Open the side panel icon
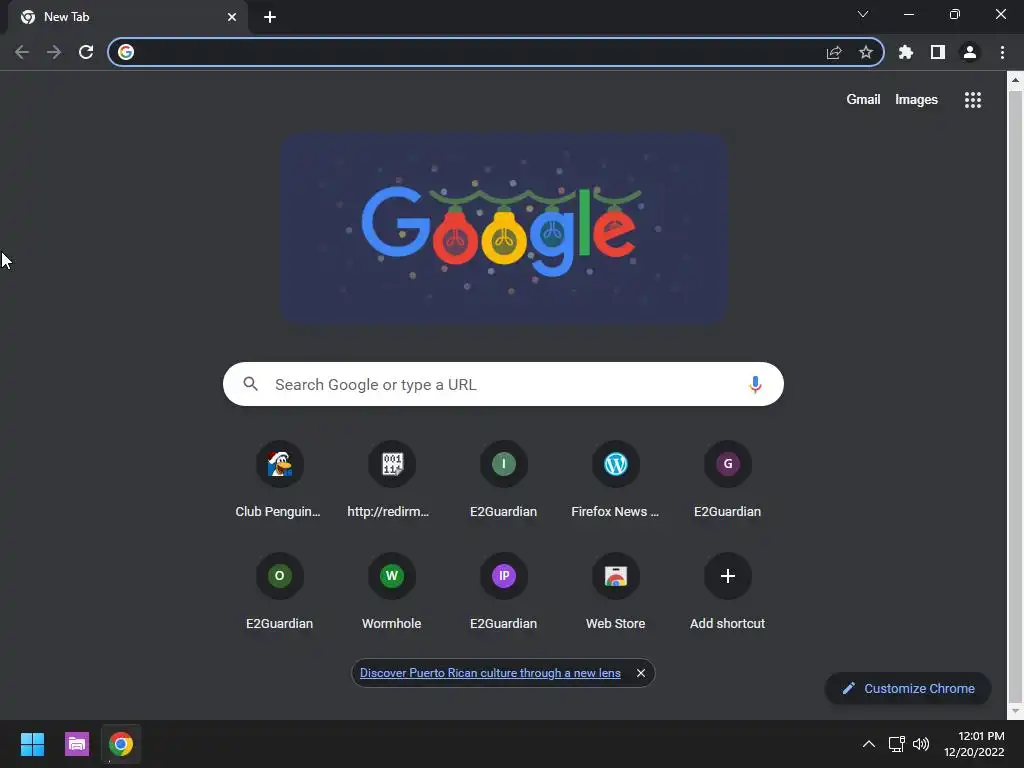This screenshot has width=1024, height=768. (x=938, y=52)
